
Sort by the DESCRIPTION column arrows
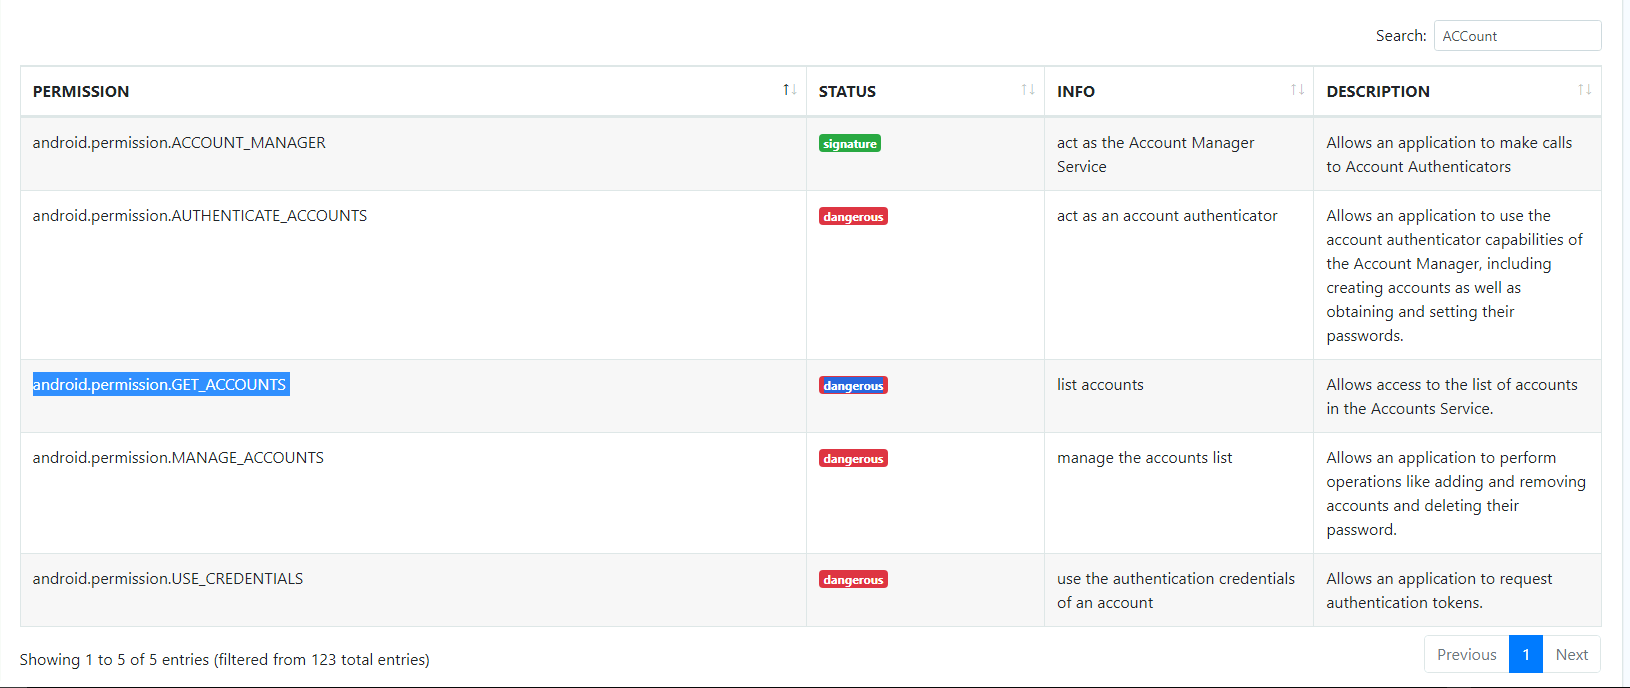tap(1584, 90)
